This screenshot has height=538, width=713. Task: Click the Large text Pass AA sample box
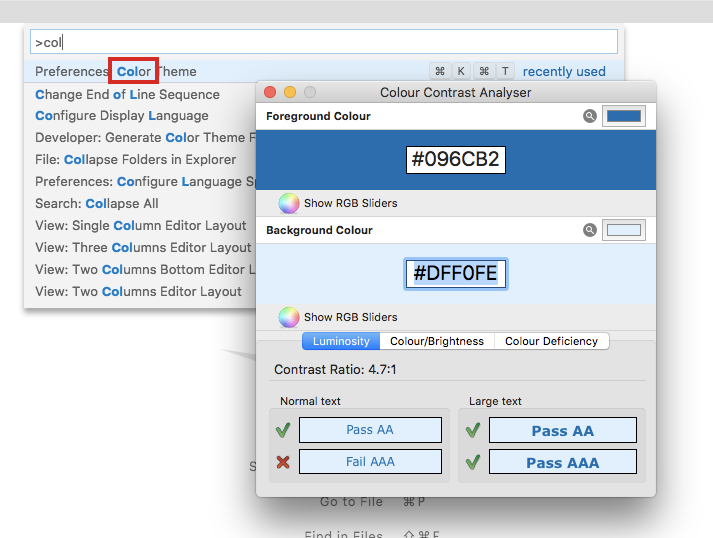pos(562,430)
